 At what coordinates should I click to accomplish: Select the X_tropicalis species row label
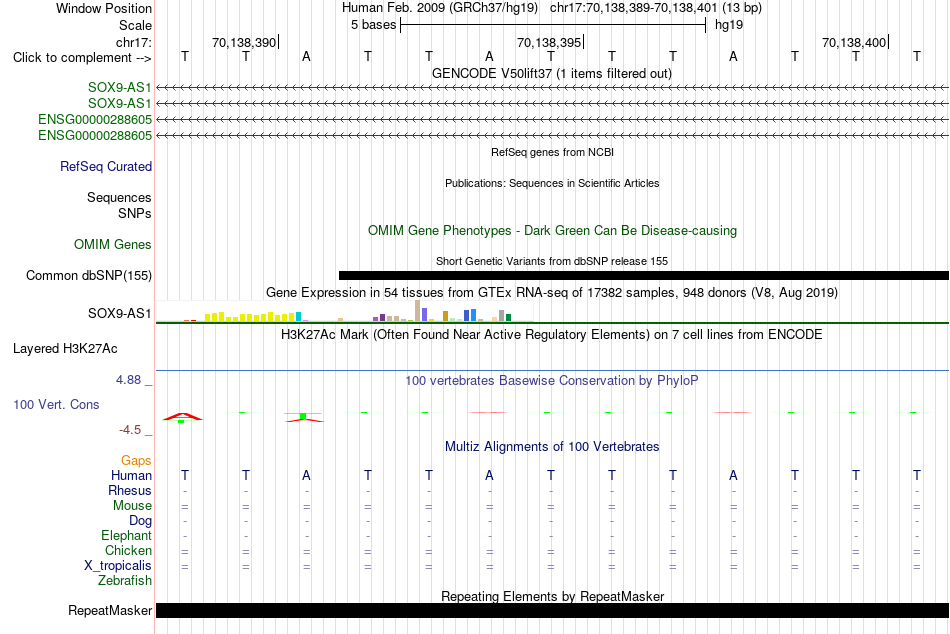(118, 566)
